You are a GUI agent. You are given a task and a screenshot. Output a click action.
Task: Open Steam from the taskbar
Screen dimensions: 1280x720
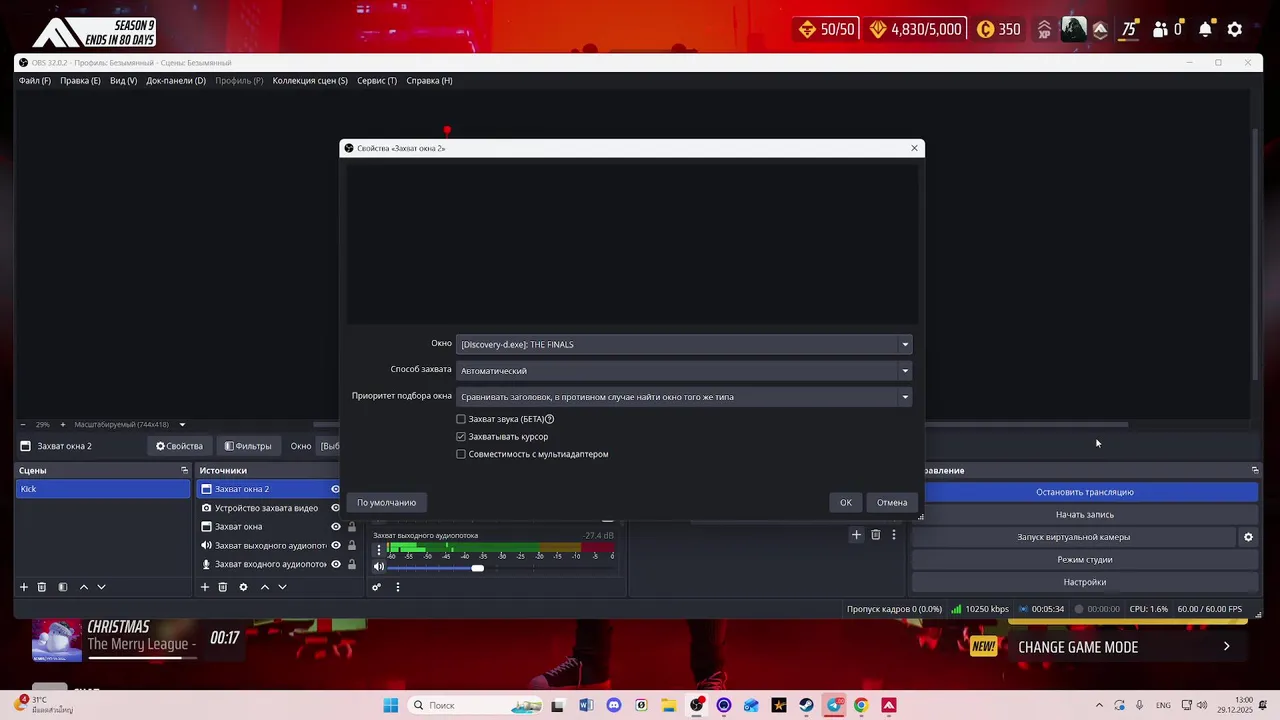[x=806, y=705]
